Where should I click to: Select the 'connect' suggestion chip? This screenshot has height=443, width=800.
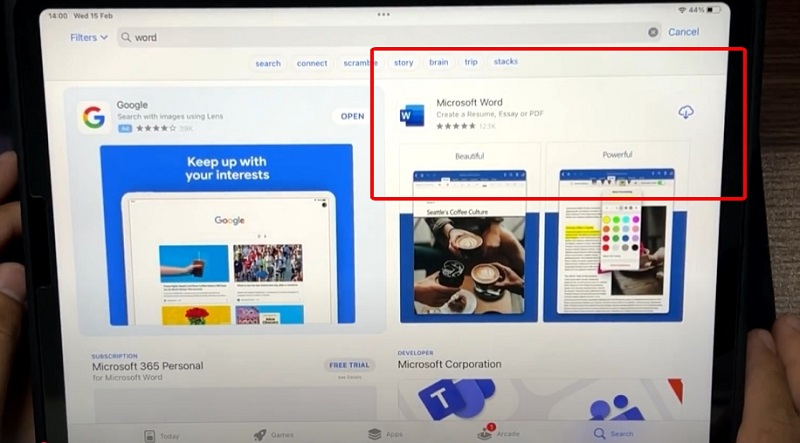tap(312, 63)
